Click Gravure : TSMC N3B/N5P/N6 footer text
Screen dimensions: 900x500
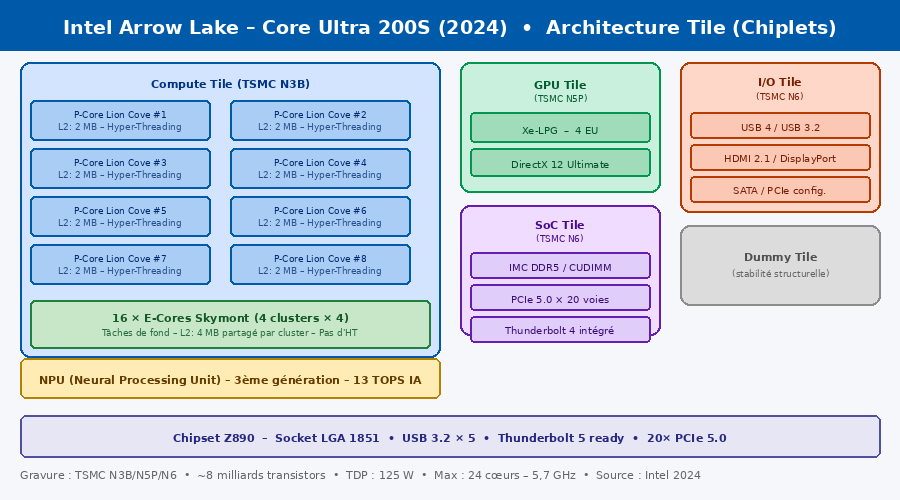98,475
